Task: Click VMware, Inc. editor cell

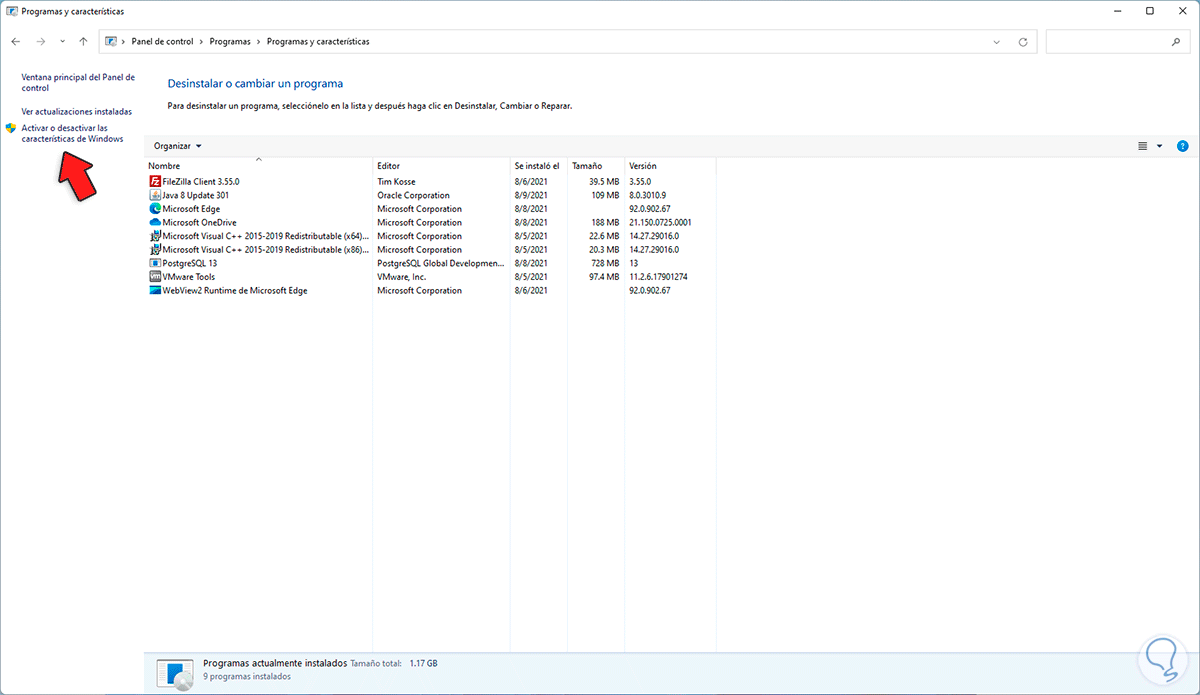Action: coord(402,277)
